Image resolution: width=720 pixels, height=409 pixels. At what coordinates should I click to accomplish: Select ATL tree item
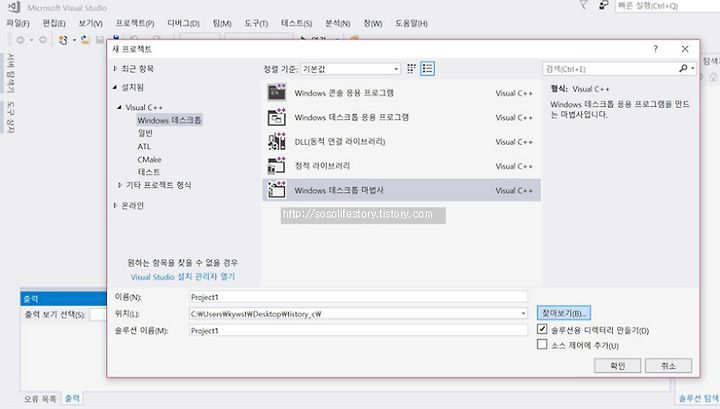(144, 146)
